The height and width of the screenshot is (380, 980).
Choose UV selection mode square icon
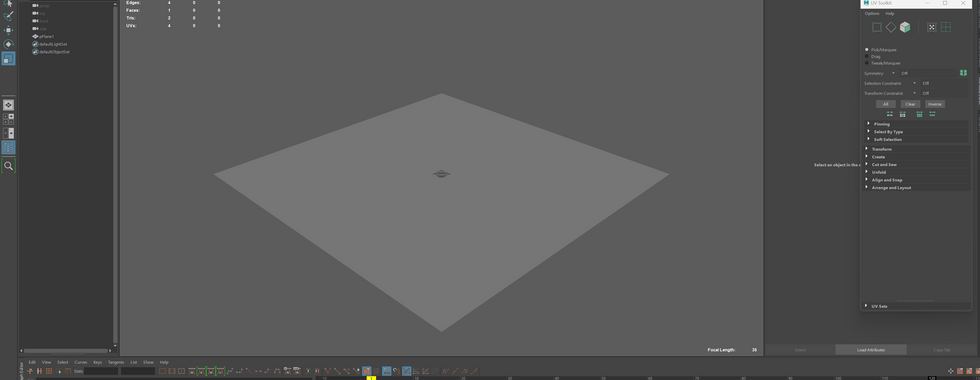(x=877, y=27)
